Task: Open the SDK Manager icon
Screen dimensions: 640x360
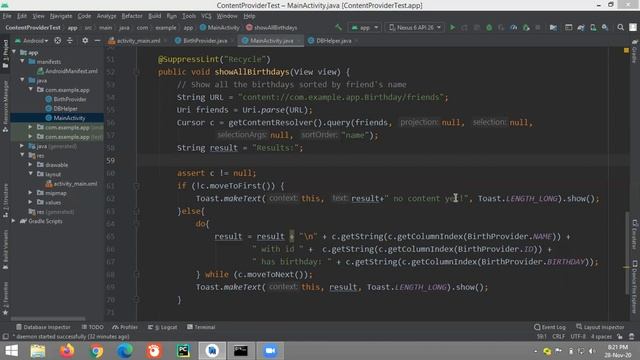Action: click(x=605, y=27)
